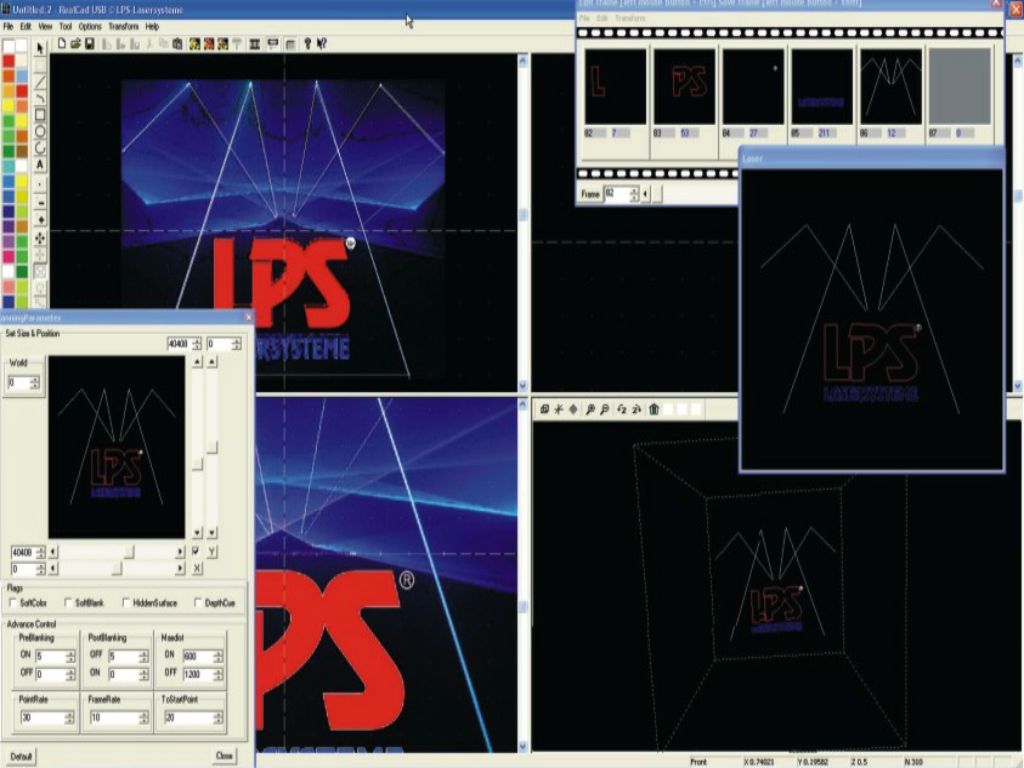Viewport: 1024px width, 768px height.
Task: Toggle the HiddenSurface flag
Action: click(127, 603)
